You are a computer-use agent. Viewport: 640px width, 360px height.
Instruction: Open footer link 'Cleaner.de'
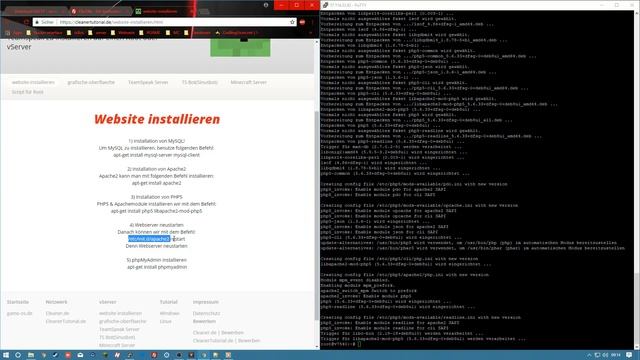click(x=57, y=313)
